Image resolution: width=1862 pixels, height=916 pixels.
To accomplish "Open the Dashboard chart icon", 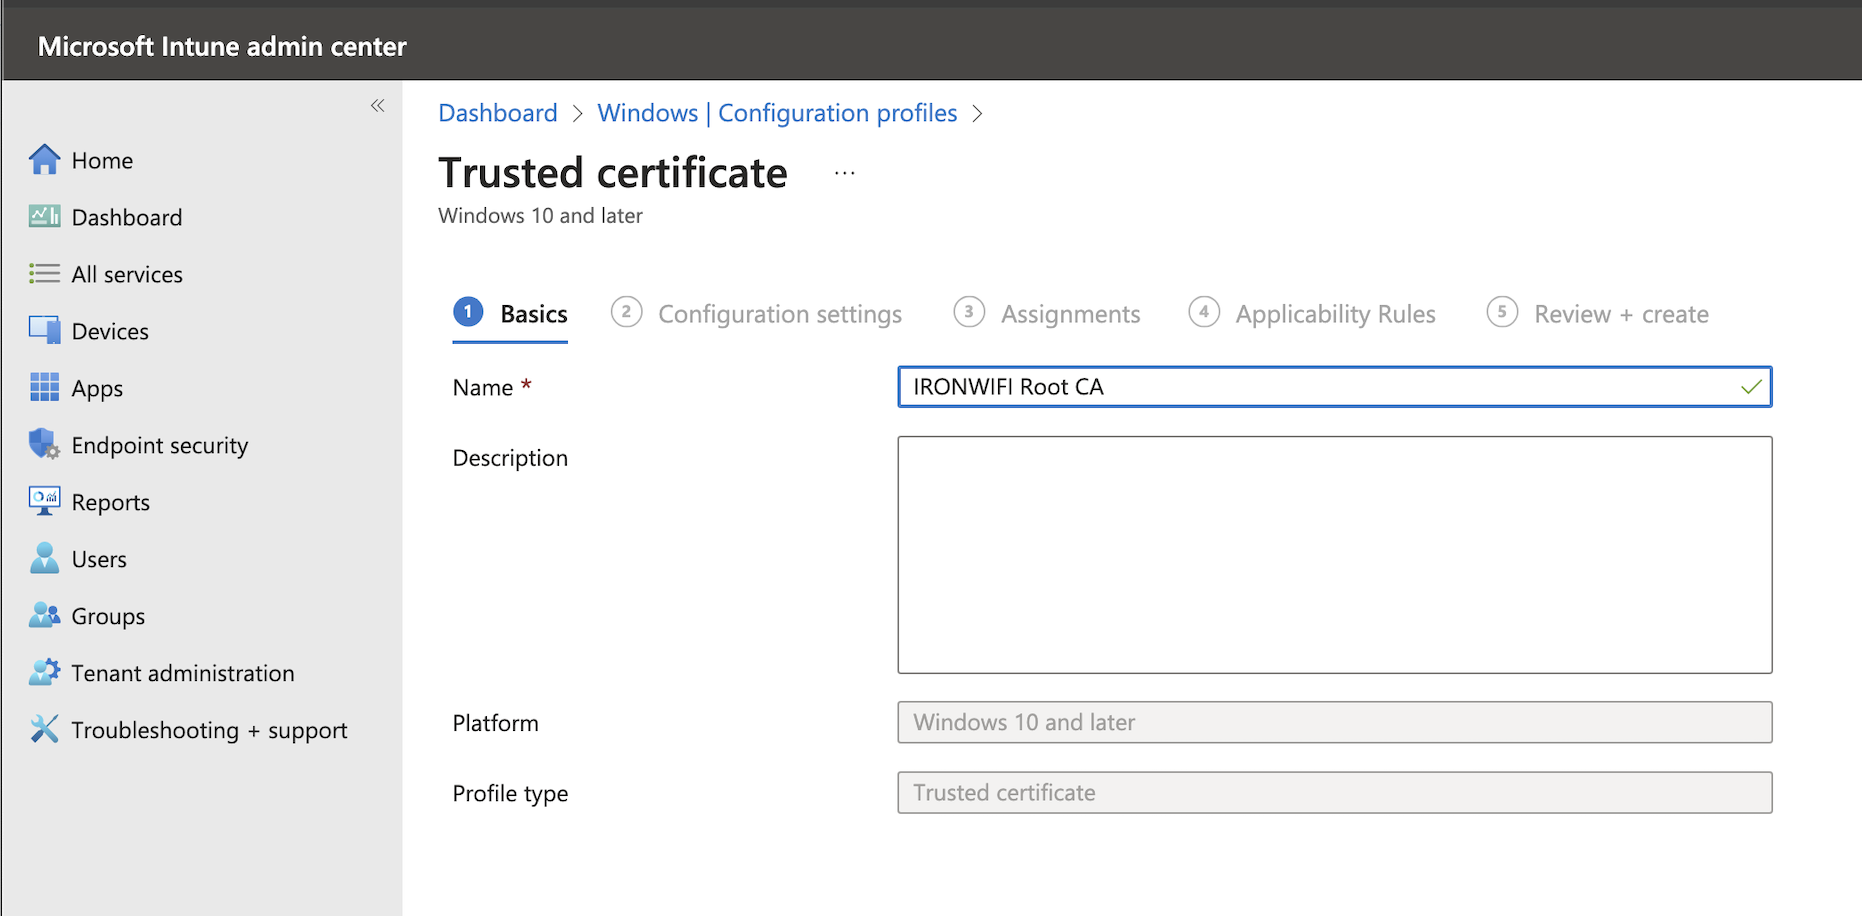I will (45, 216).
